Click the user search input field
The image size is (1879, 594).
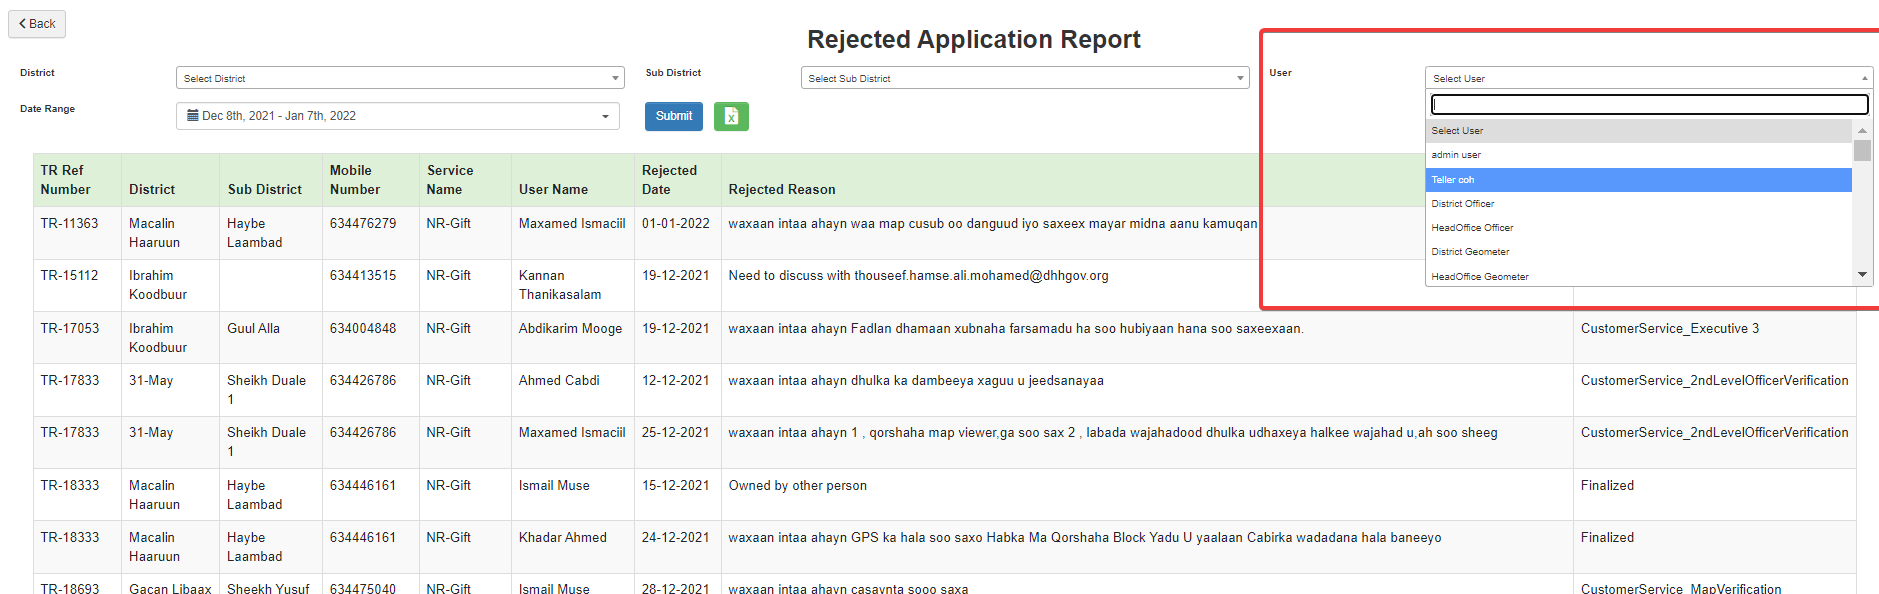(x=1649, y=104)
